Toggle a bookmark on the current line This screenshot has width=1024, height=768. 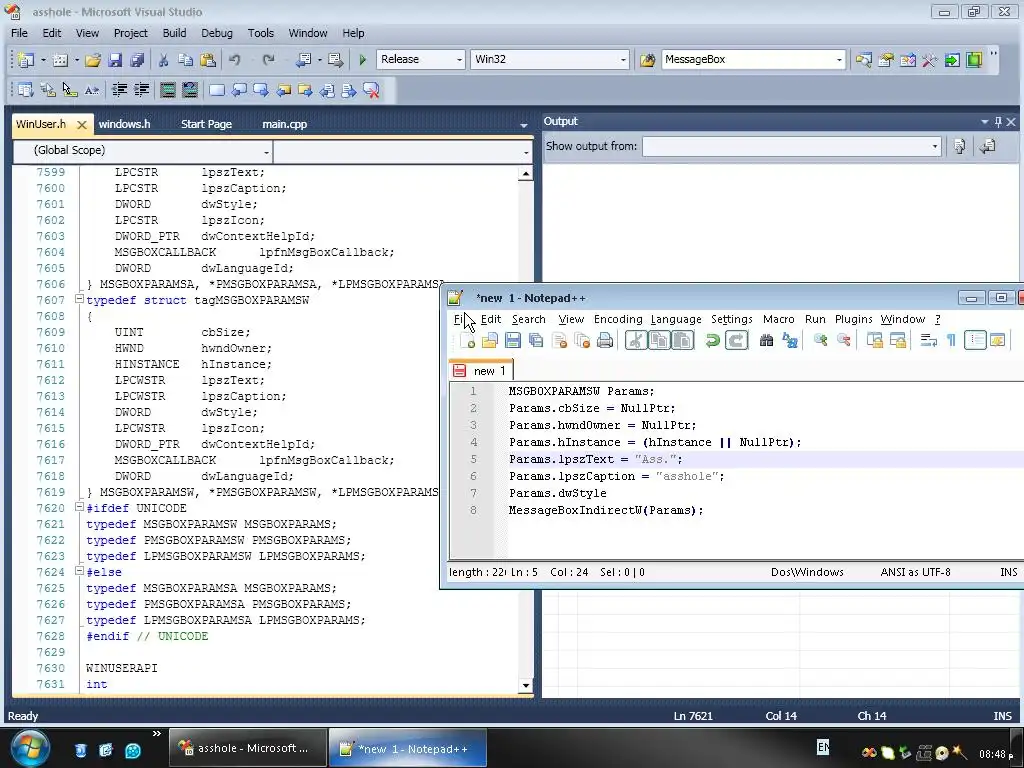[217, 90]
